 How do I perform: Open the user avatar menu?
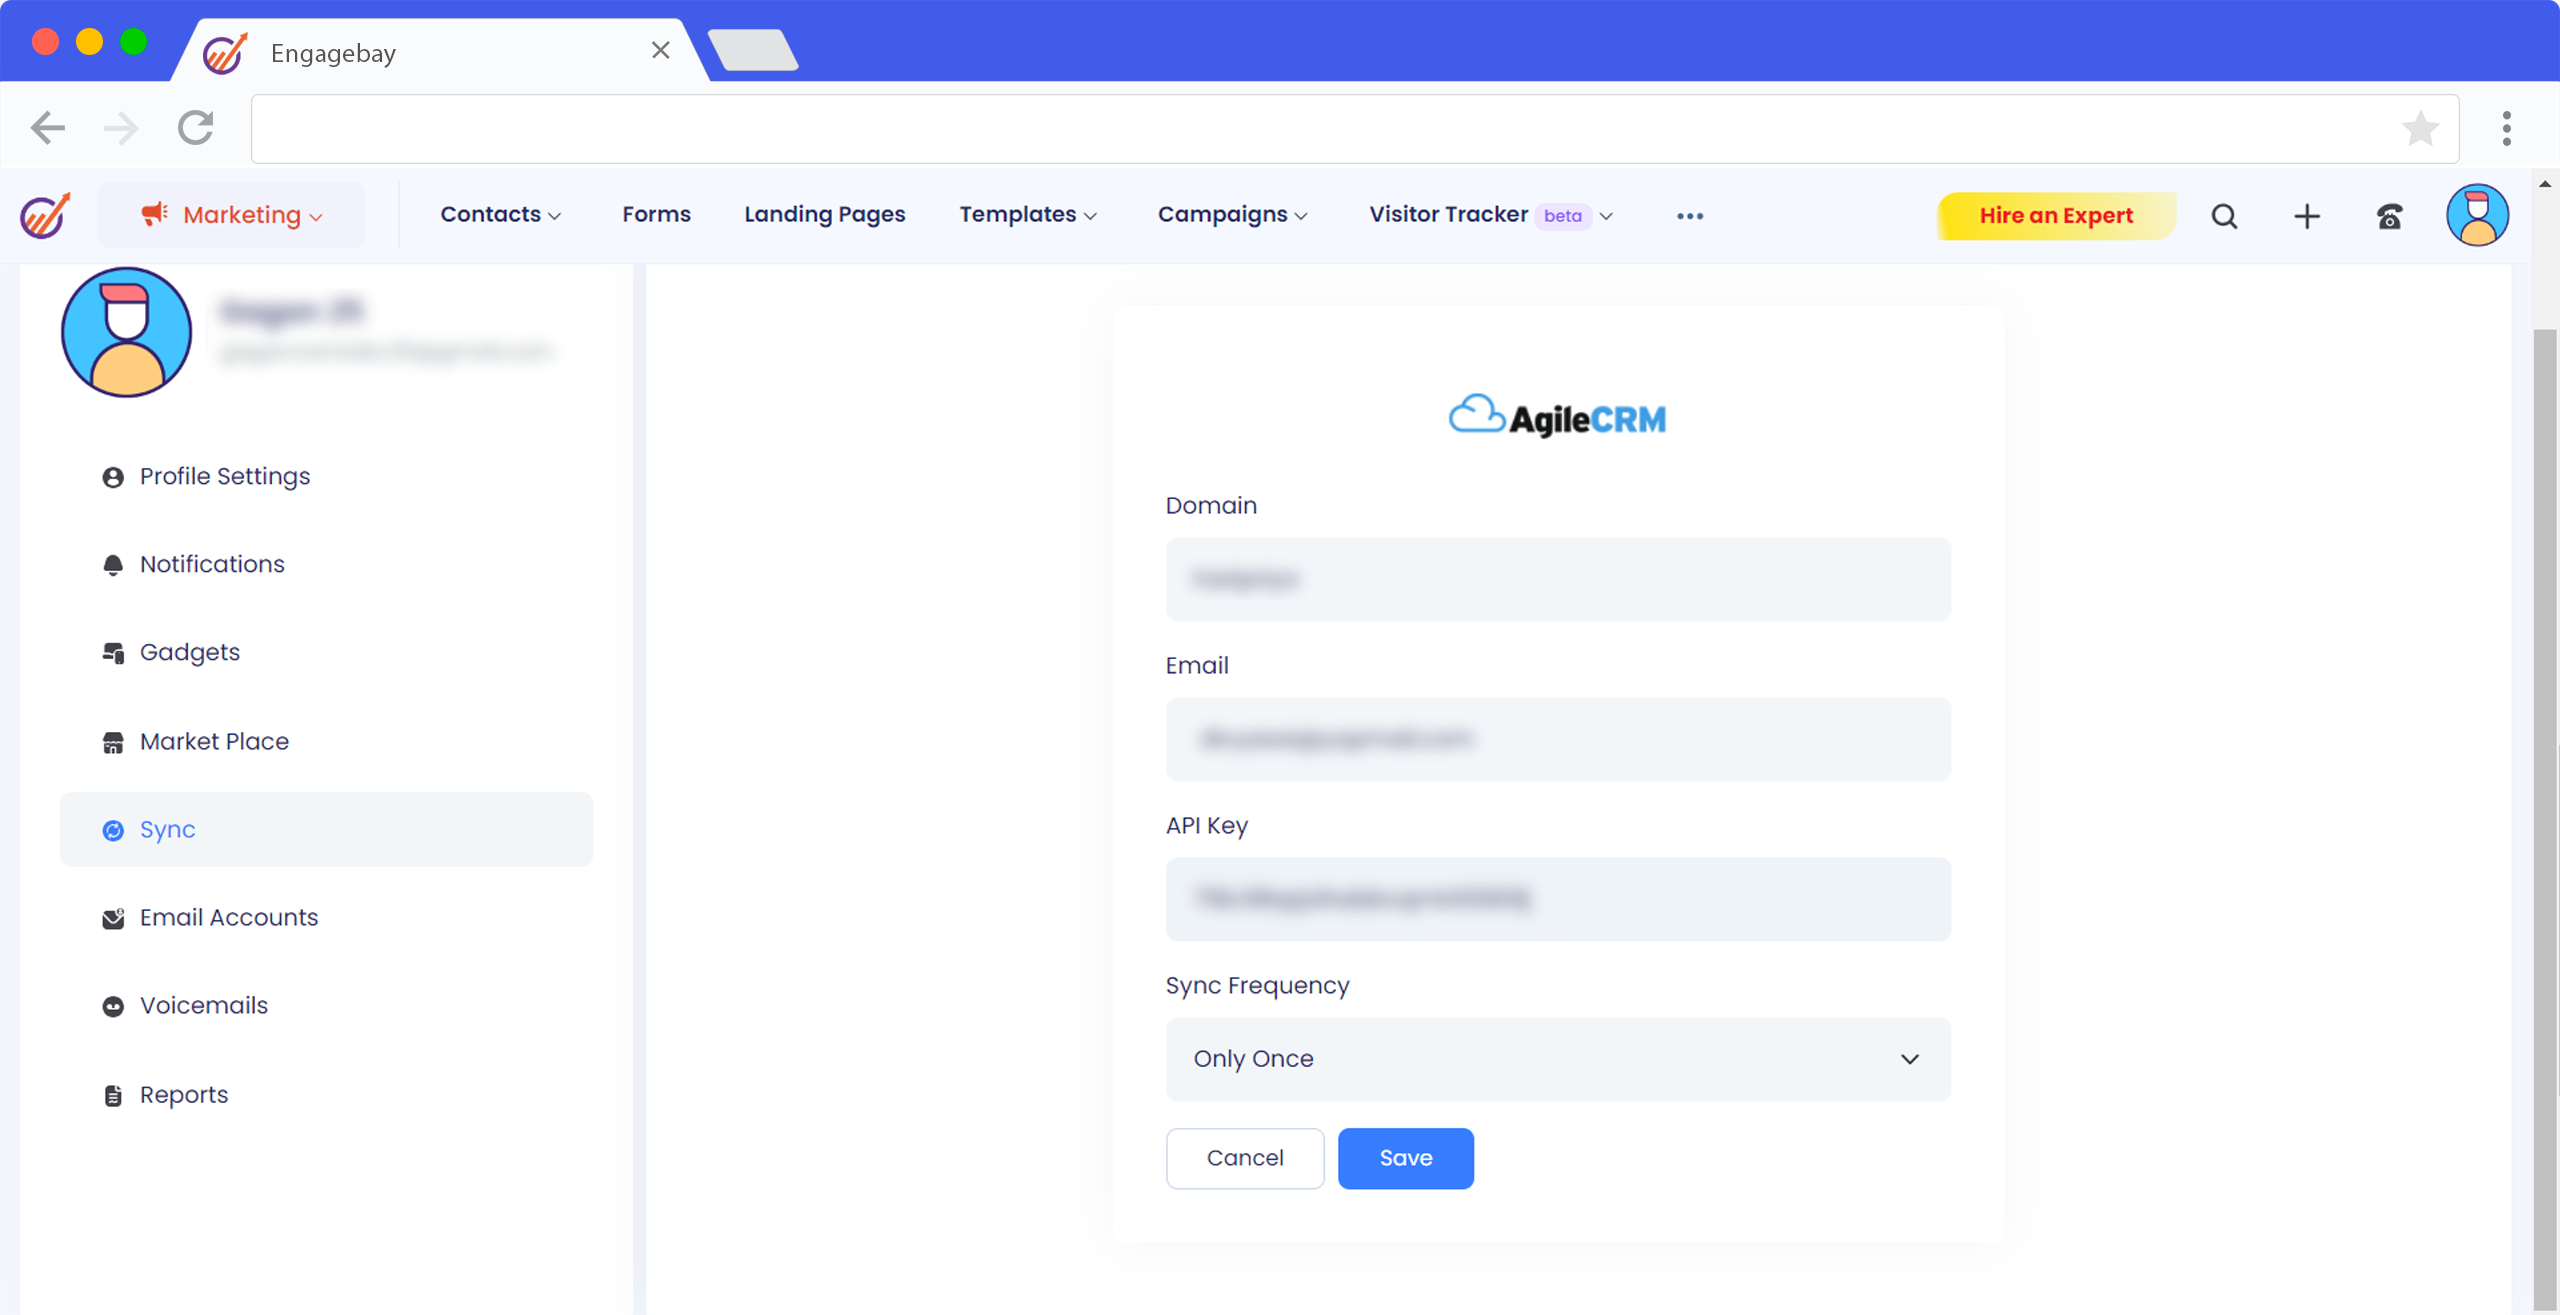tap(2477, 215)
